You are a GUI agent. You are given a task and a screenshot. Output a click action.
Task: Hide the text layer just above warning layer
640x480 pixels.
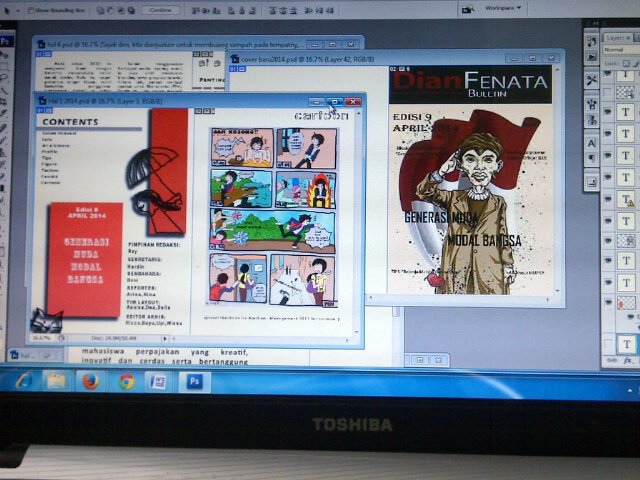tap(608, 177)
